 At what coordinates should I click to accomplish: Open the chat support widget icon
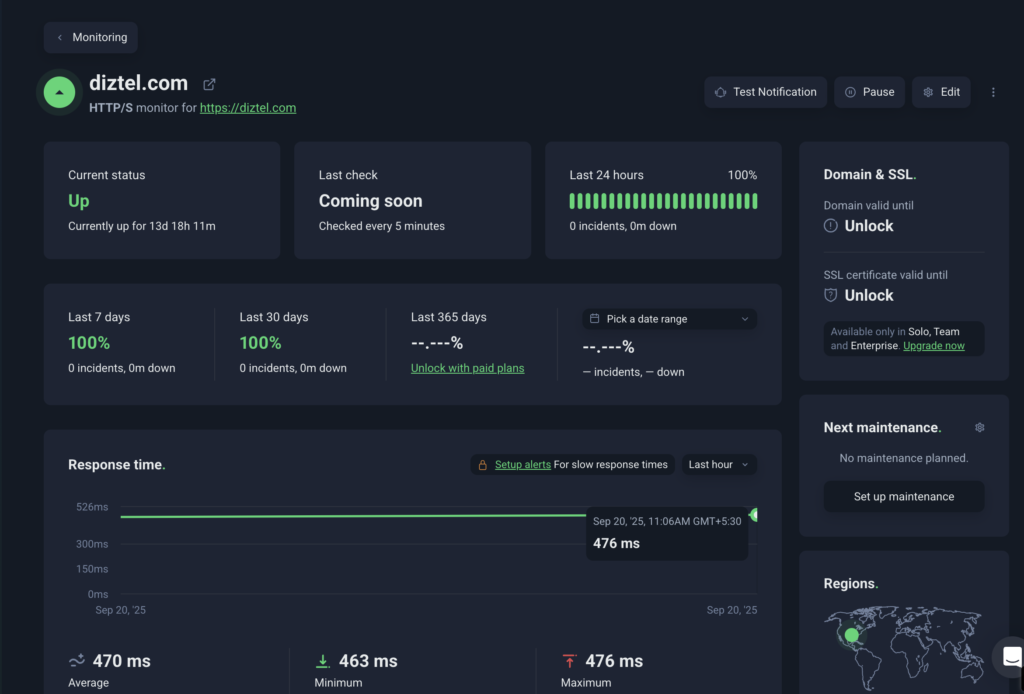1011,657
